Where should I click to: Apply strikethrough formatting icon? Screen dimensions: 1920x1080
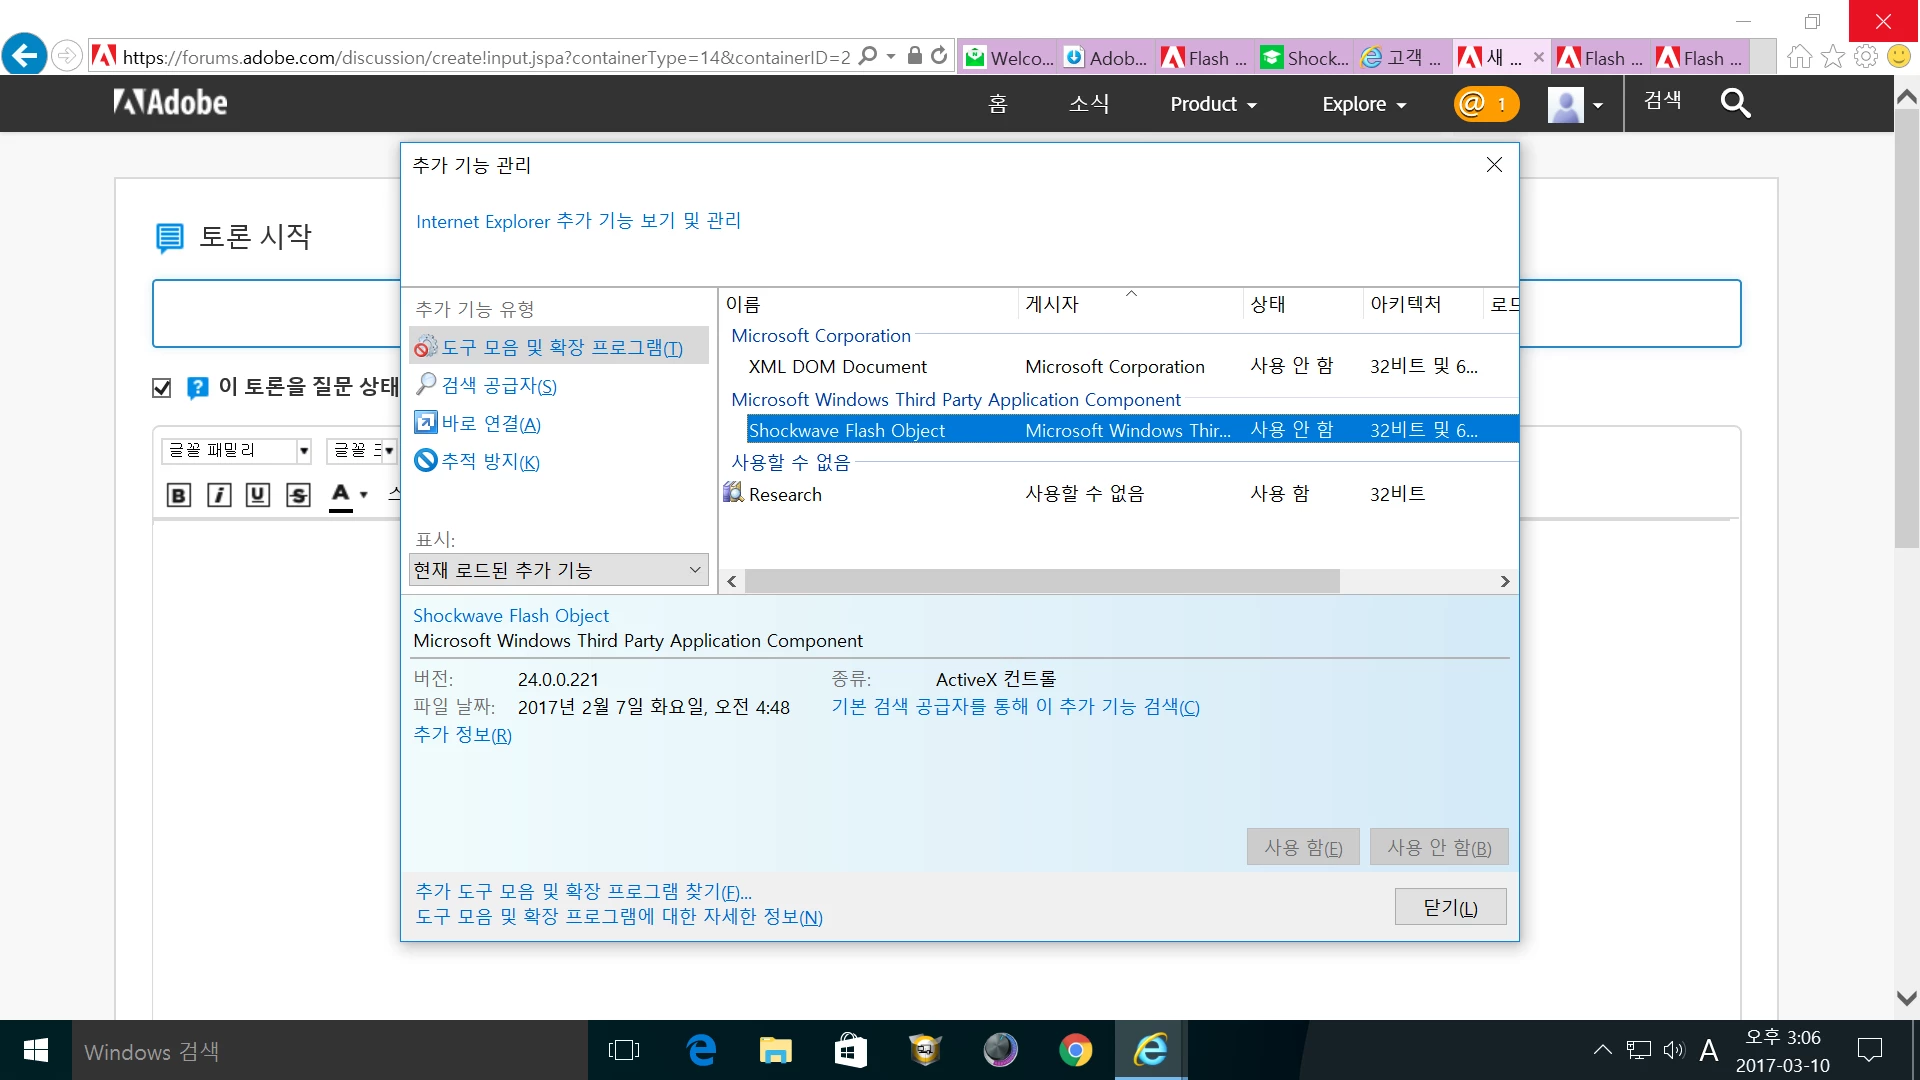[x=298, y=495]
